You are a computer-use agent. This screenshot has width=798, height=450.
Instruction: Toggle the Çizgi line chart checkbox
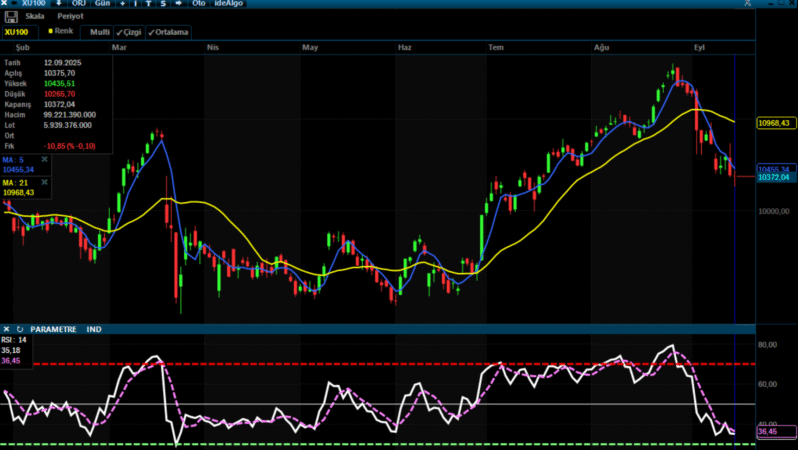(128, 32)
